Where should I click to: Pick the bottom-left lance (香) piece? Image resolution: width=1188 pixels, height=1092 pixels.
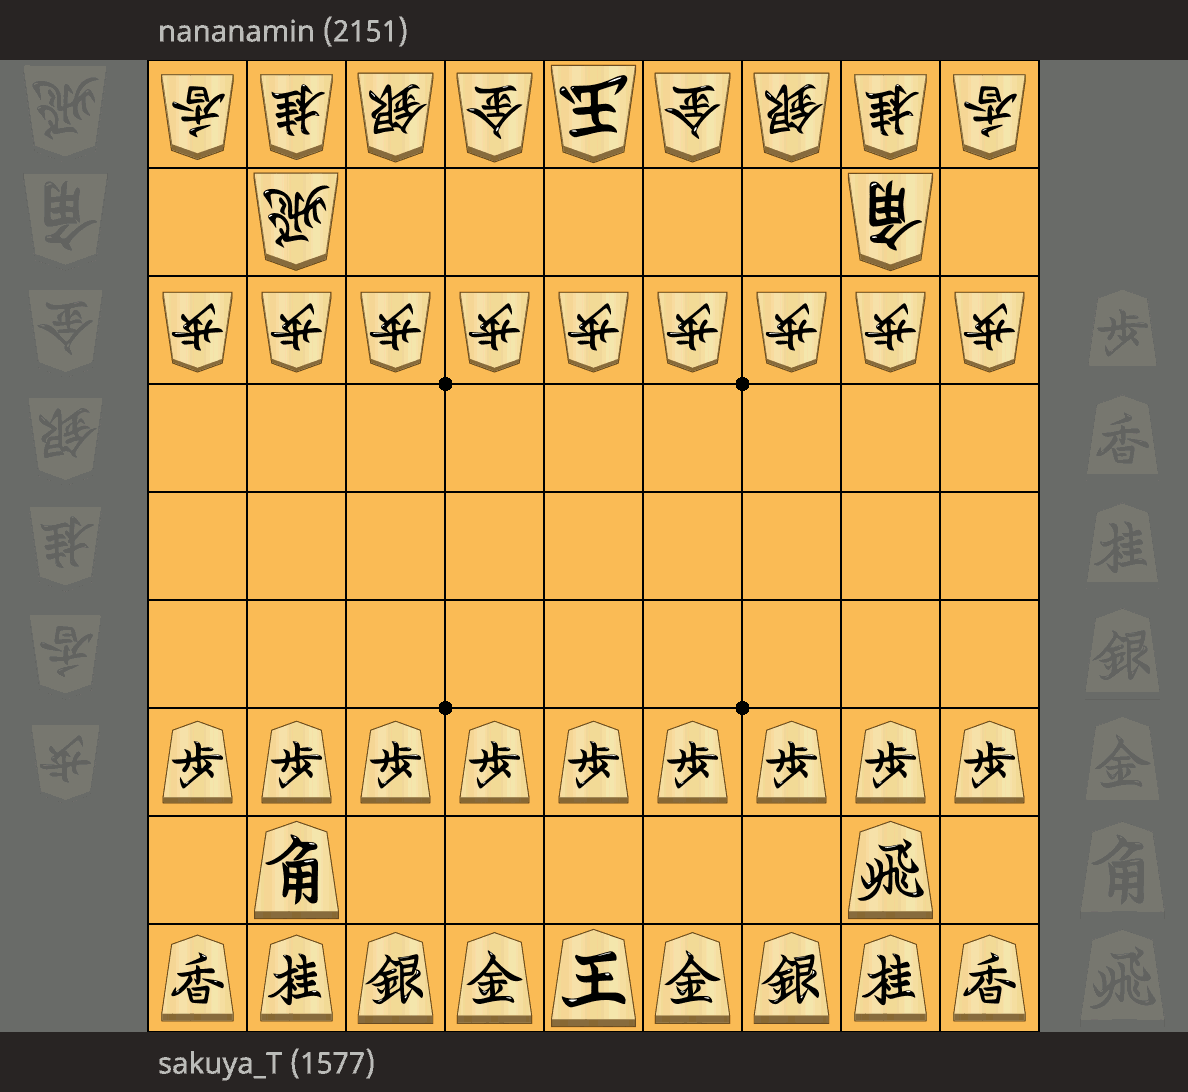pos(198,978)
